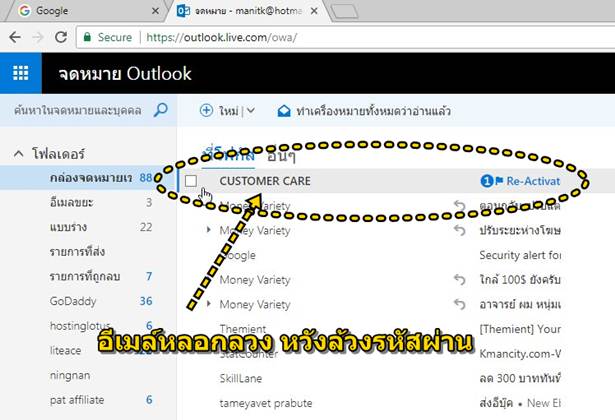Screen dimensions: 615x420
Task: Open the Kmancity.com subject email
Action: pos(520,354)
